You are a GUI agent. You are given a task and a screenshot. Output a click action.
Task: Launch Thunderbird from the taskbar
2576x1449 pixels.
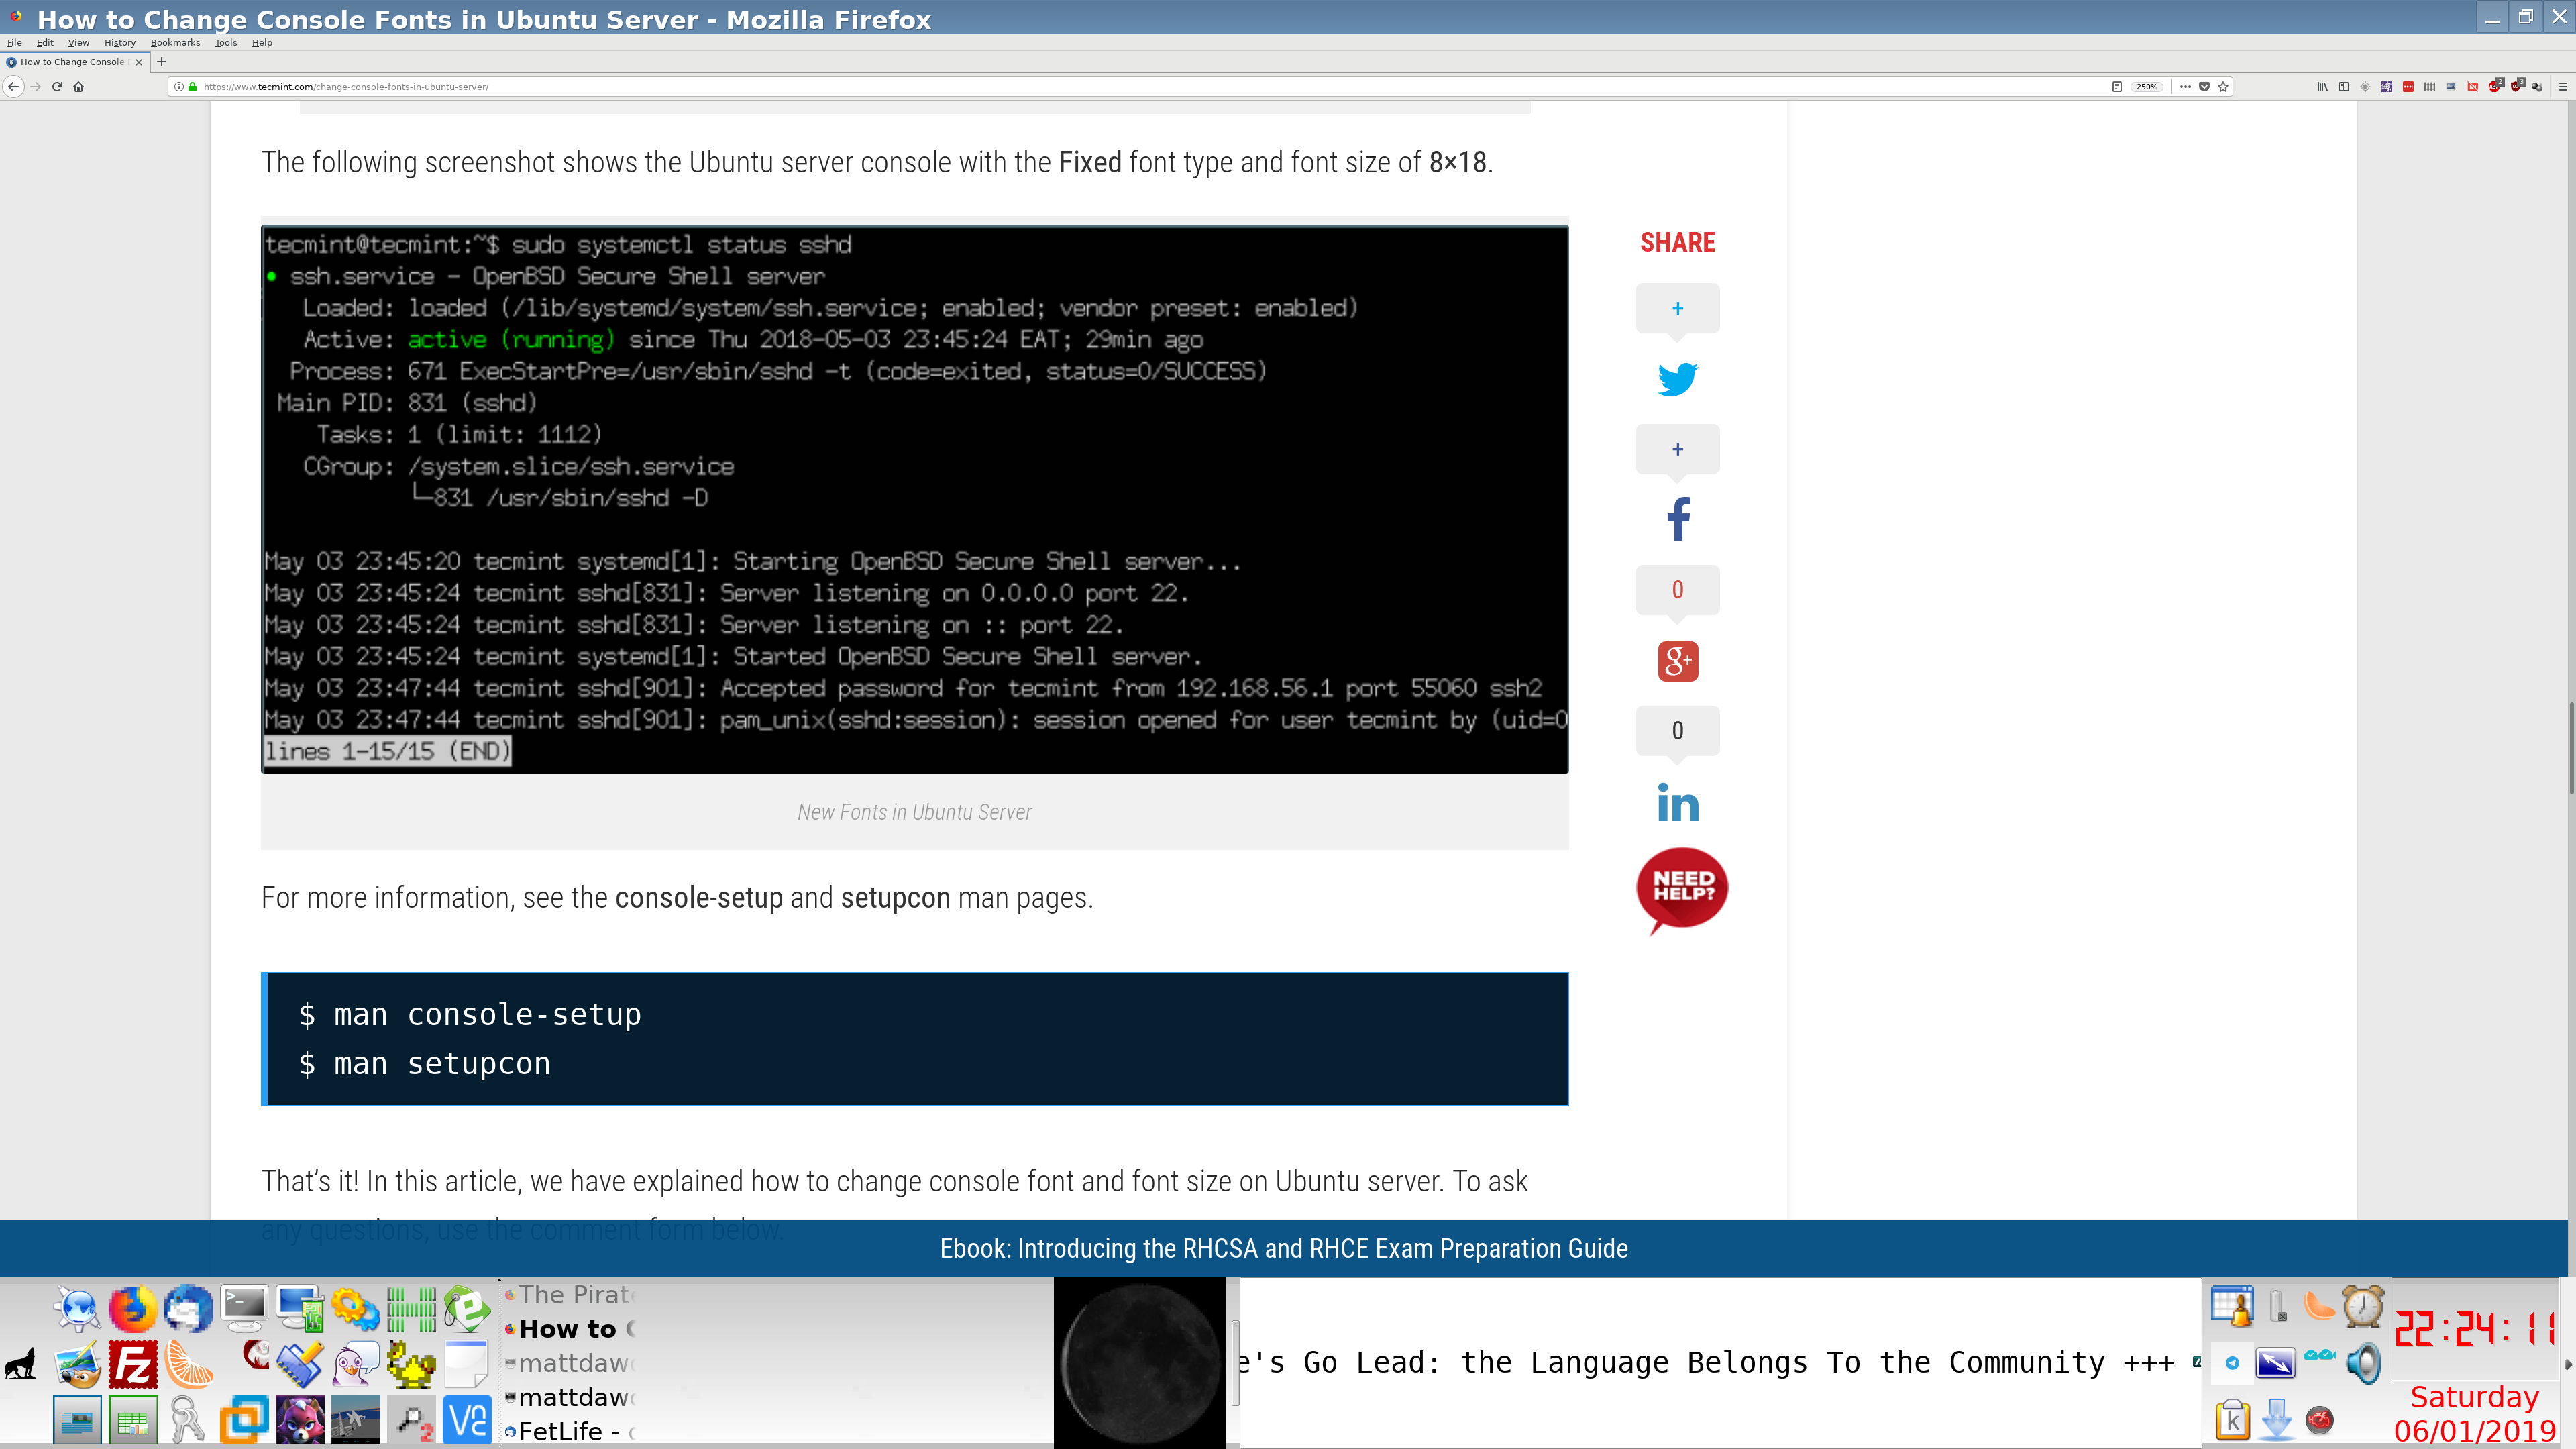click(x=188, y=1308)
